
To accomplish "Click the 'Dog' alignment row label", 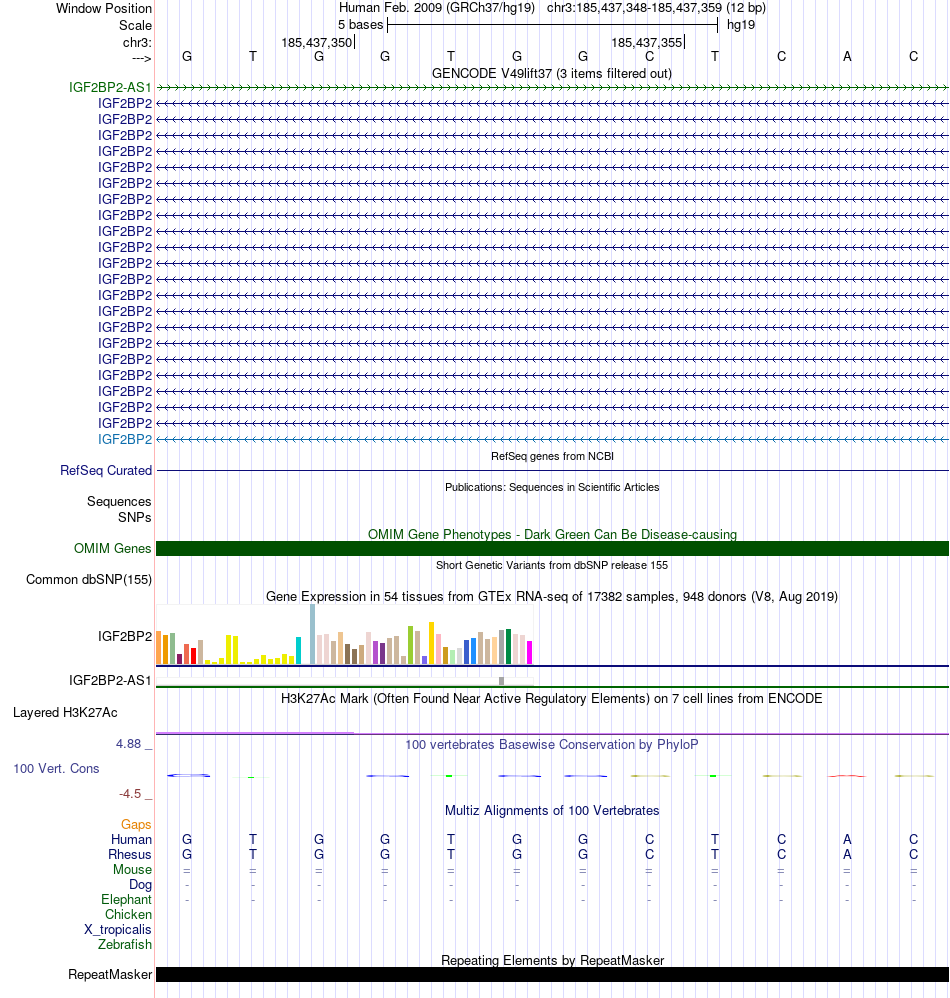I will (140, 885).
